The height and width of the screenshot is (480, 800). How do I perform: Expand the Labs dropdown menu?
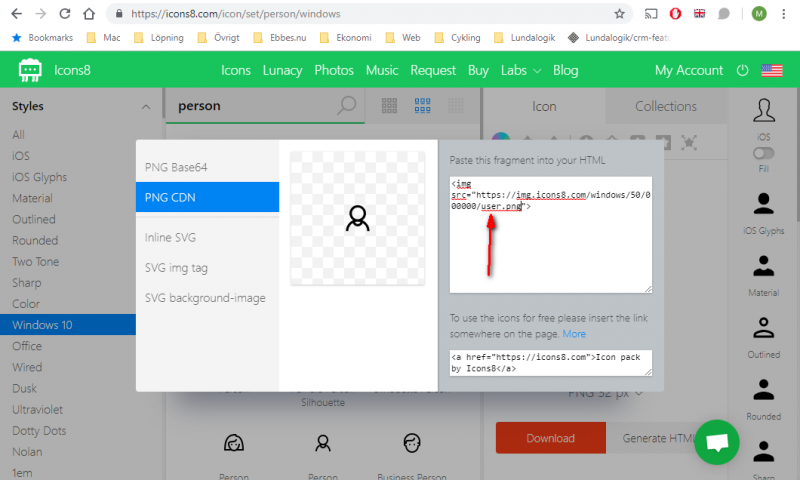coord(520,70)
